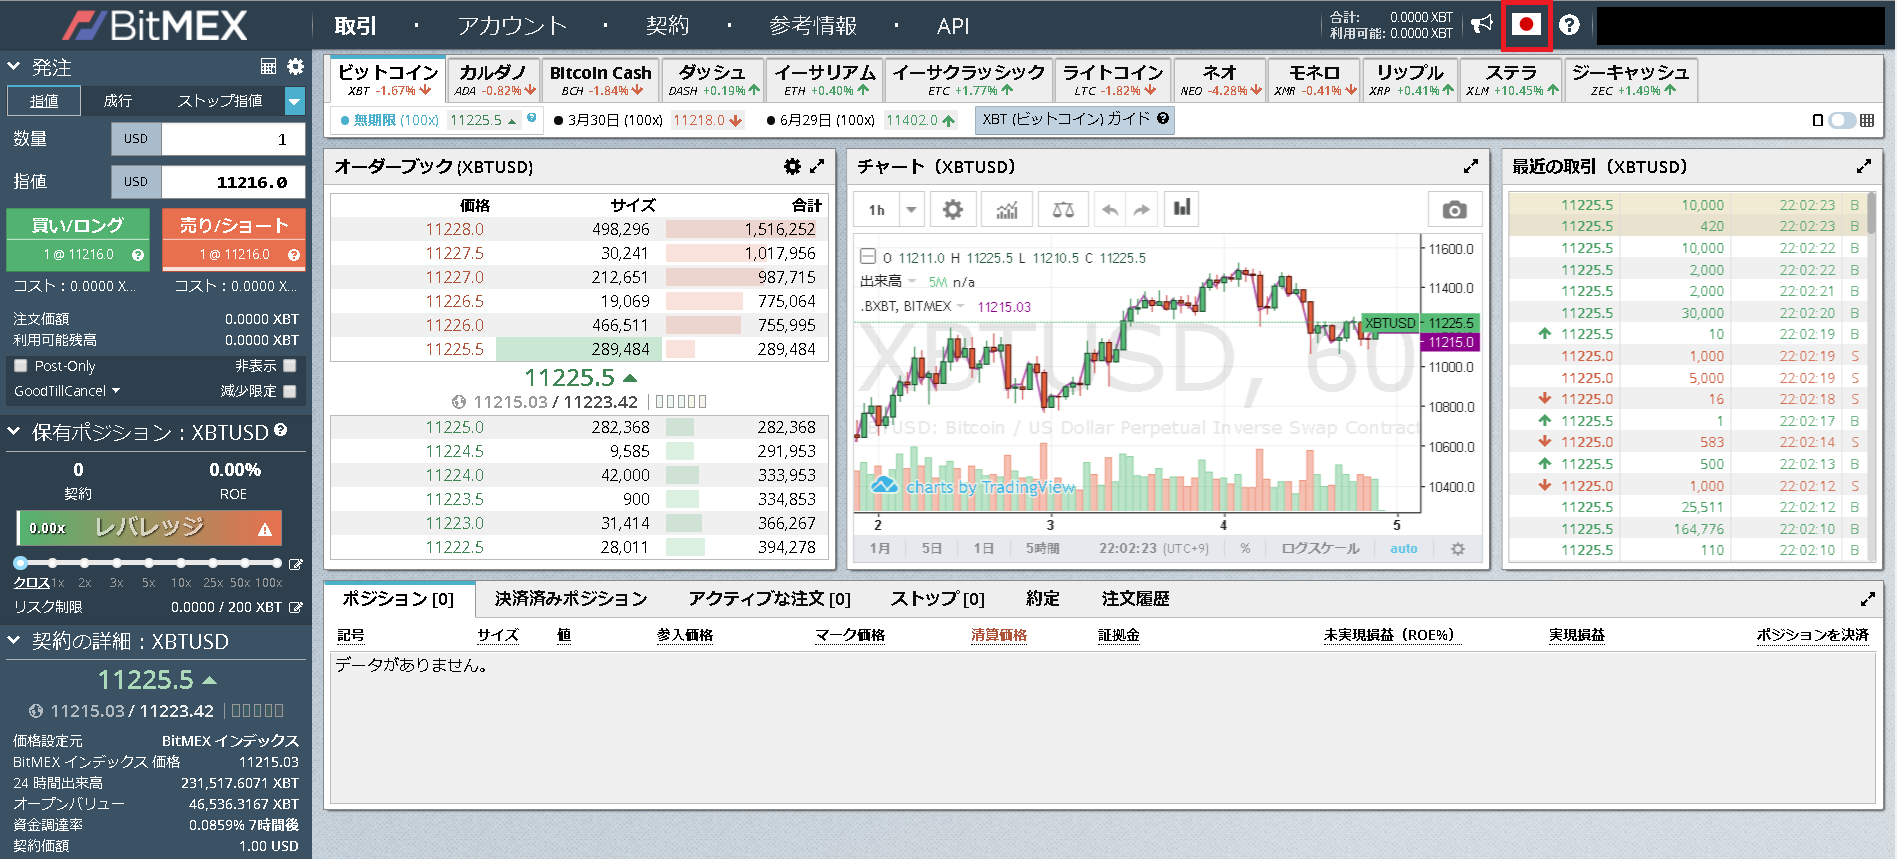The width and height of the screenshot is (1897, 859).
Task: Open the GoodTillCancel dropdown
Action: pos(66,391)
